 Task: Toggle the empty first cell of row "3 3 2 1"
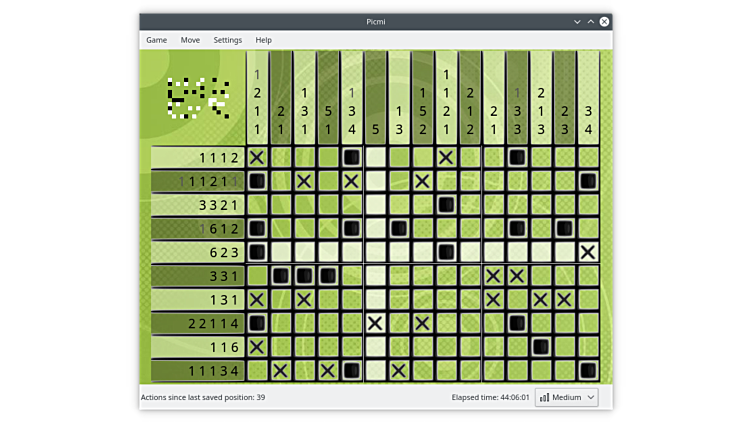(x=257, y=204)
